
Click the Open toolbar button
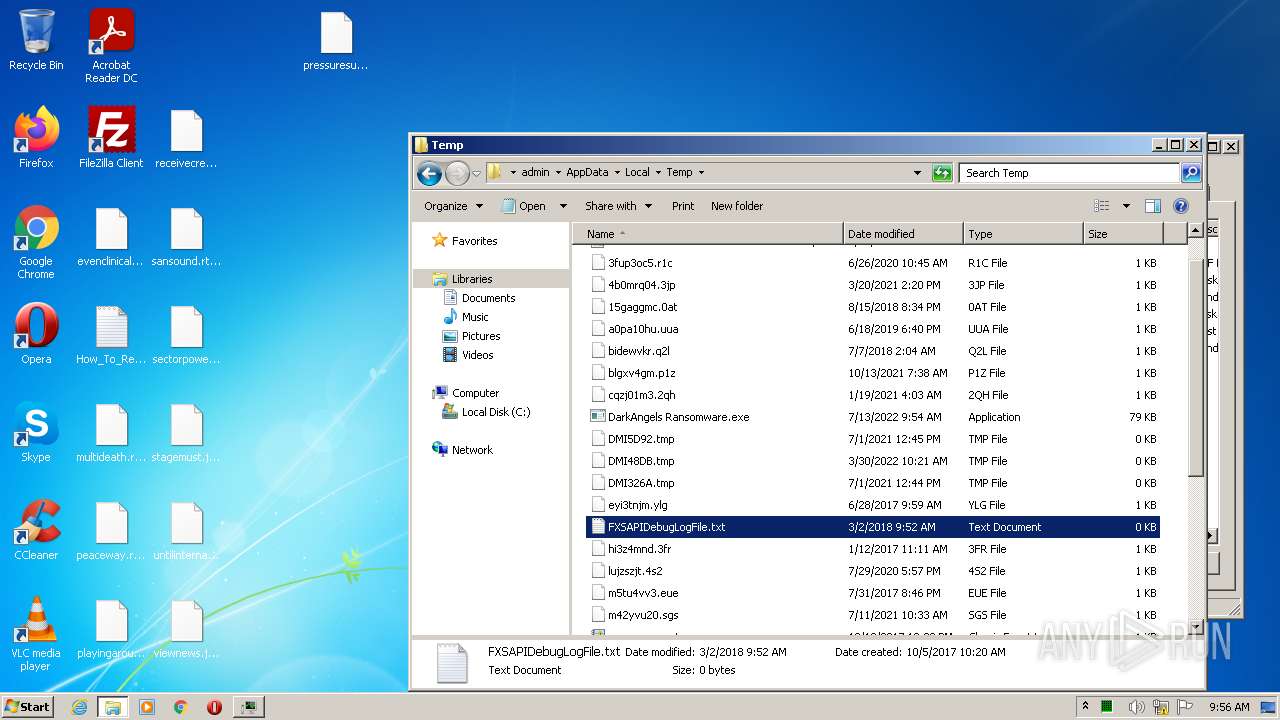coord(524,206)
